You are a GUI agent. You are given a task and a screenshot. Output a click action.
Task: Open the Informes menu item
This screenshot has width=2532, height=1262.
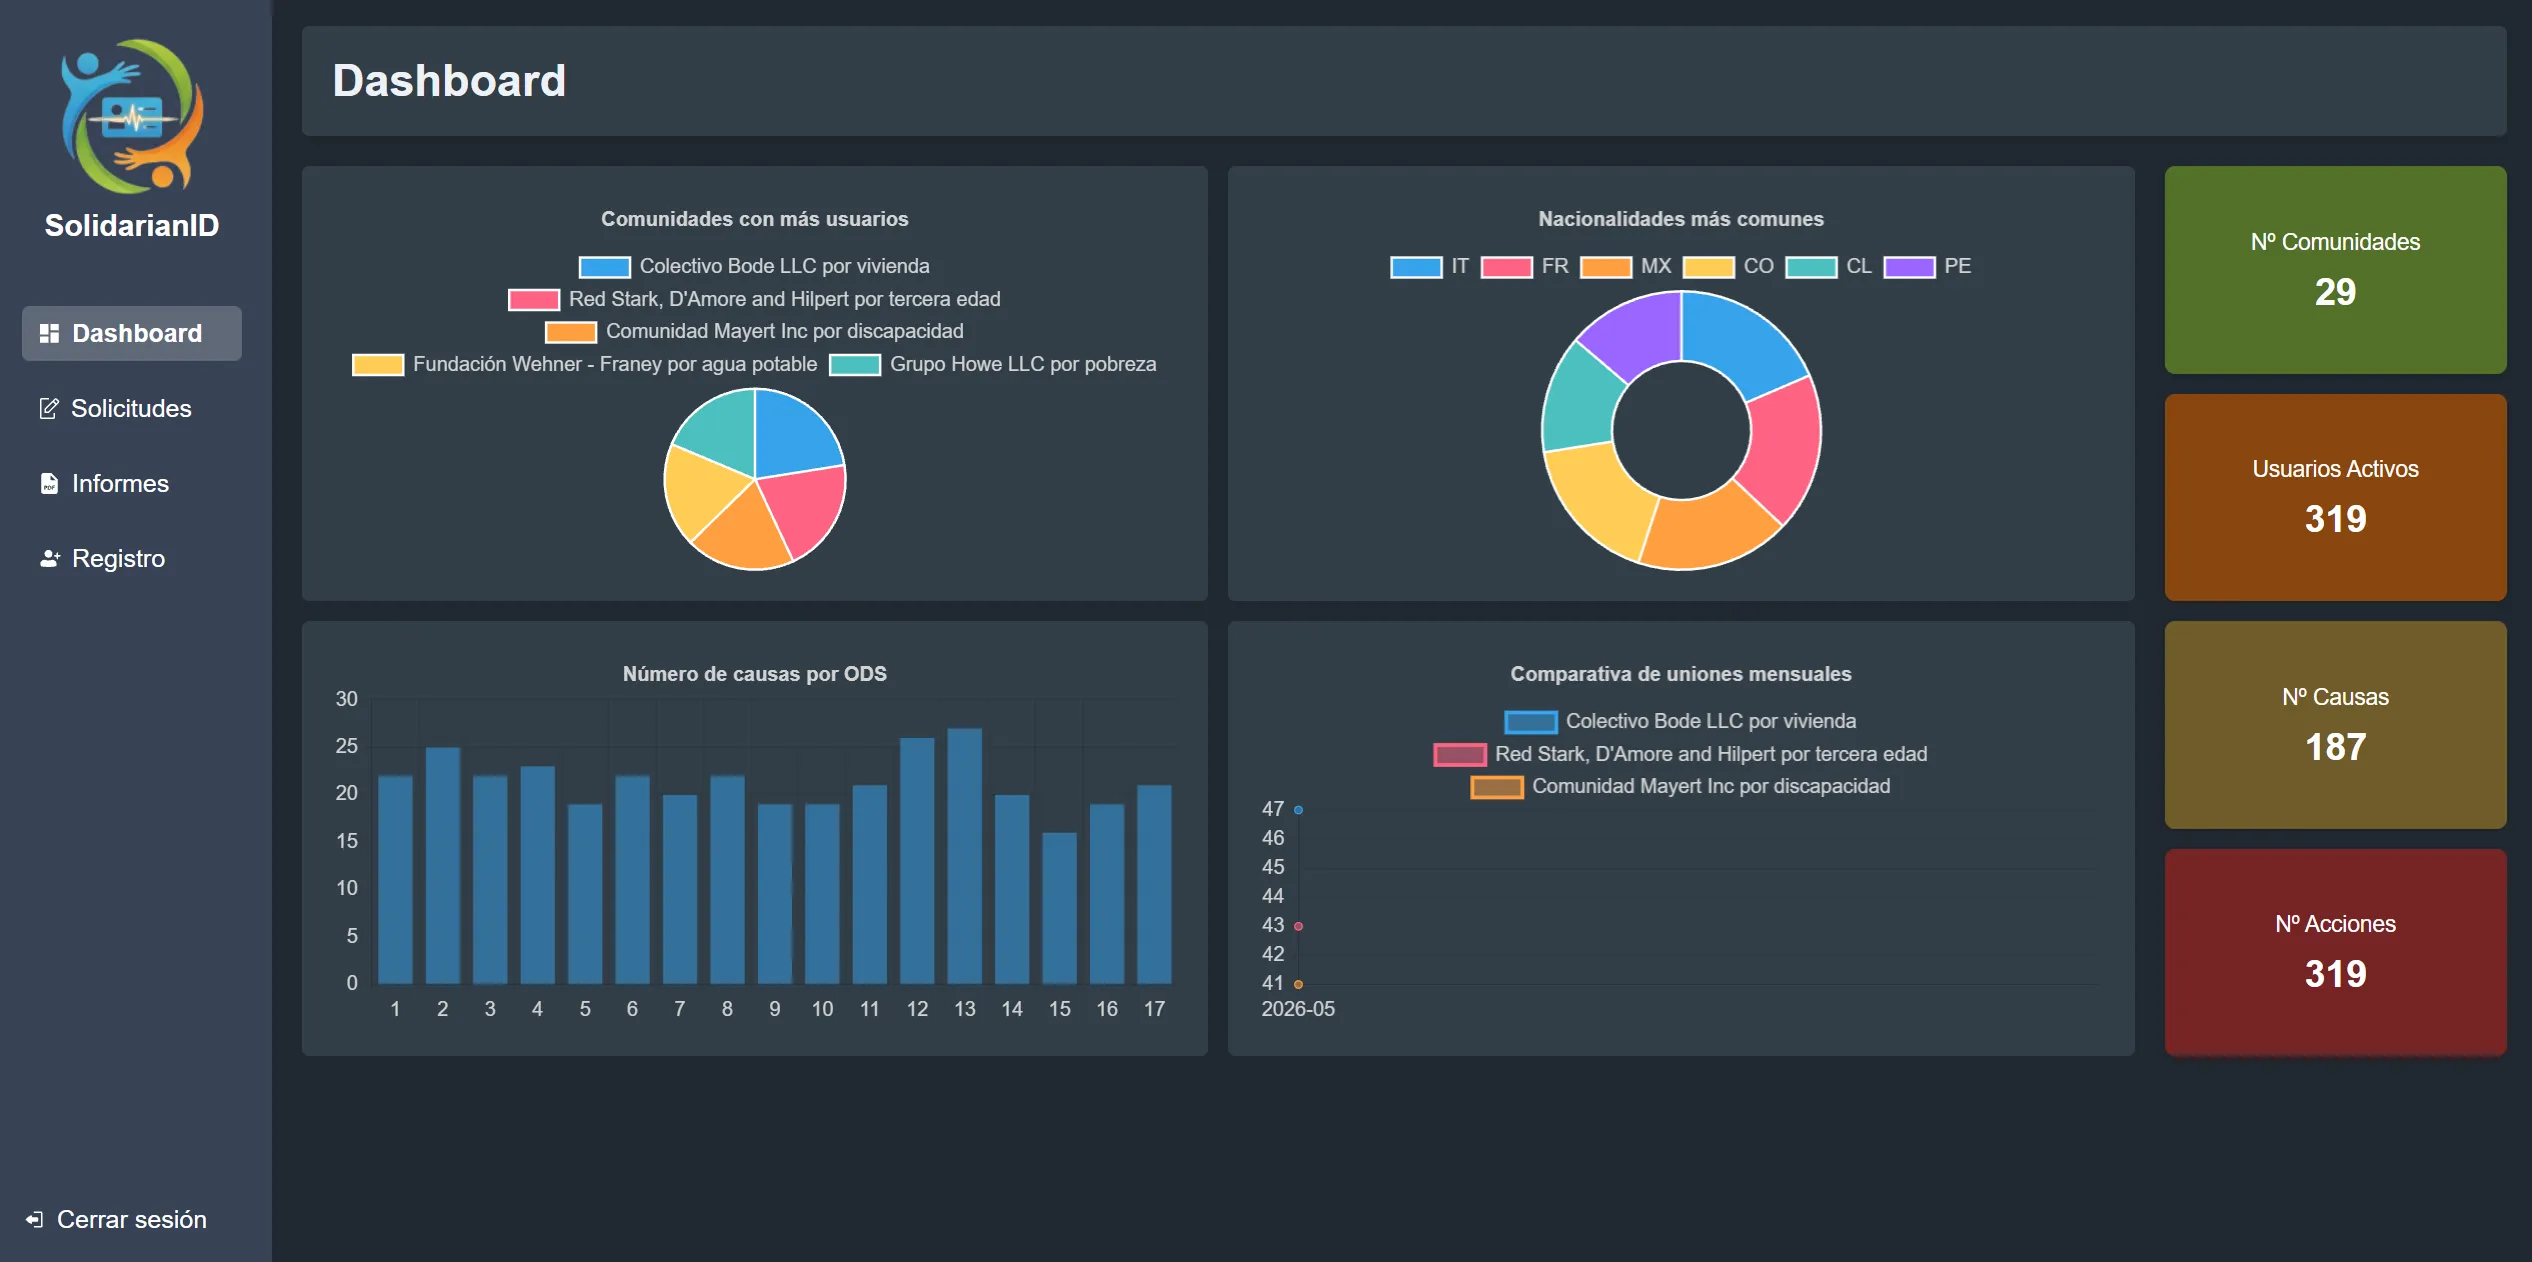pyautogui.click(x=132, y=483)
